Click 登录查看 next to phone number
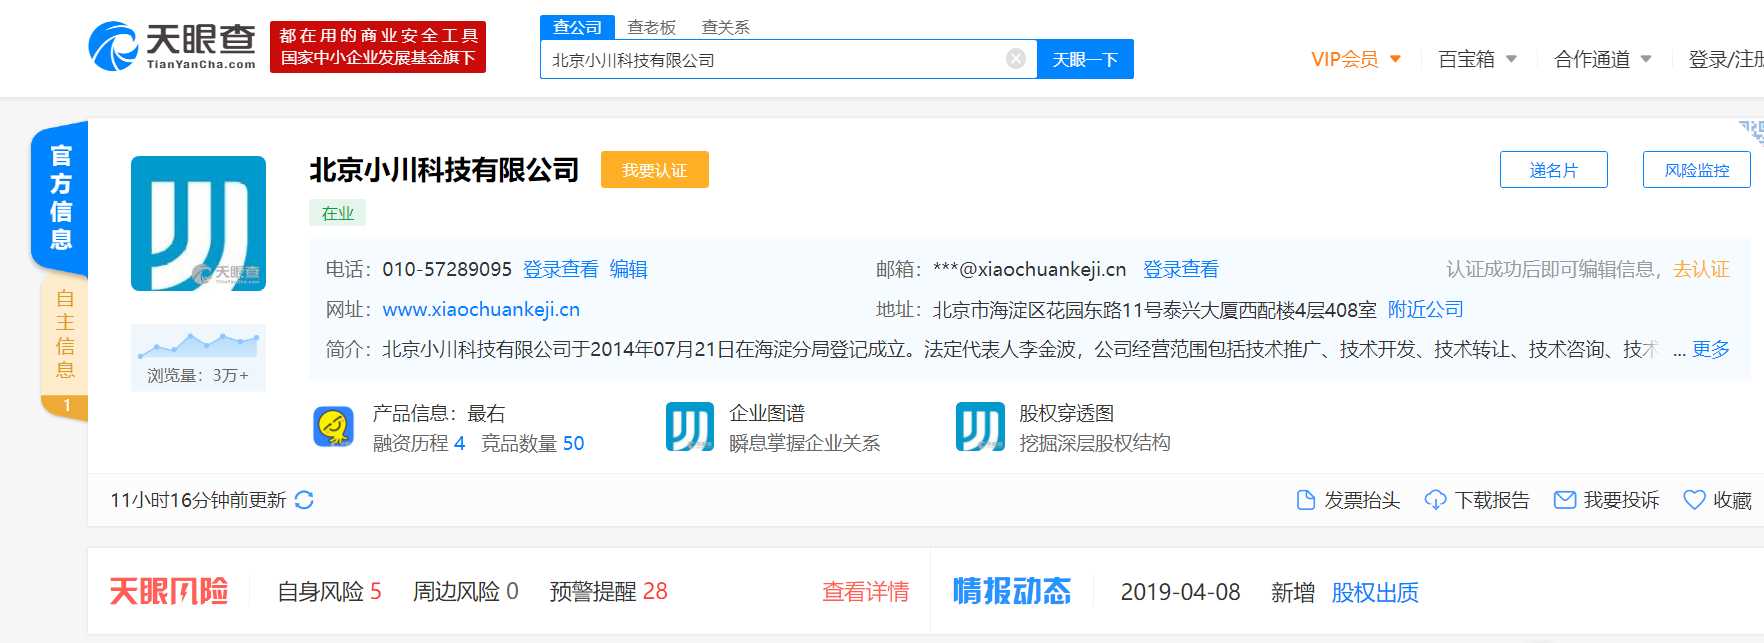The height and width of the screenshot is (643, 1764). tap(561, 269)
